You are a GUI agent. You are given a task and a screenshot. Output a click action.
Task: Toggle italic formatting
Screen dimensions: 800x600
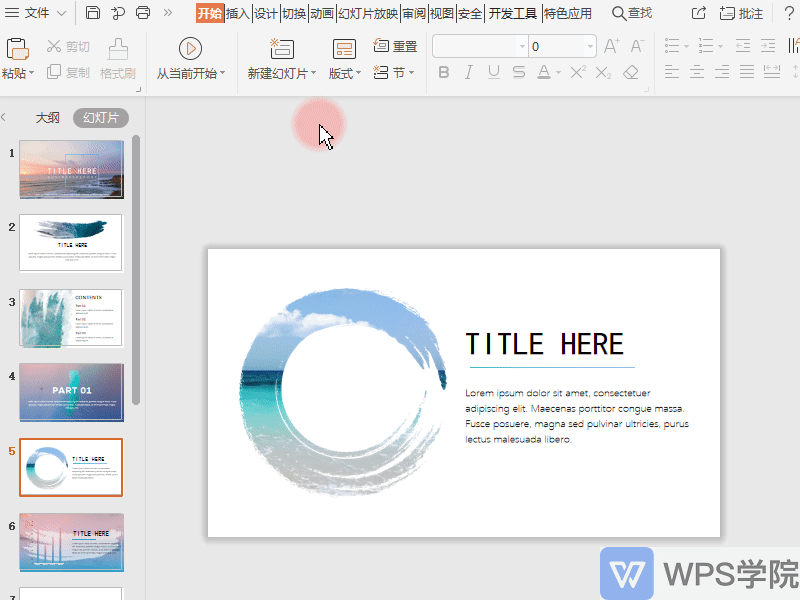(467, 71)
